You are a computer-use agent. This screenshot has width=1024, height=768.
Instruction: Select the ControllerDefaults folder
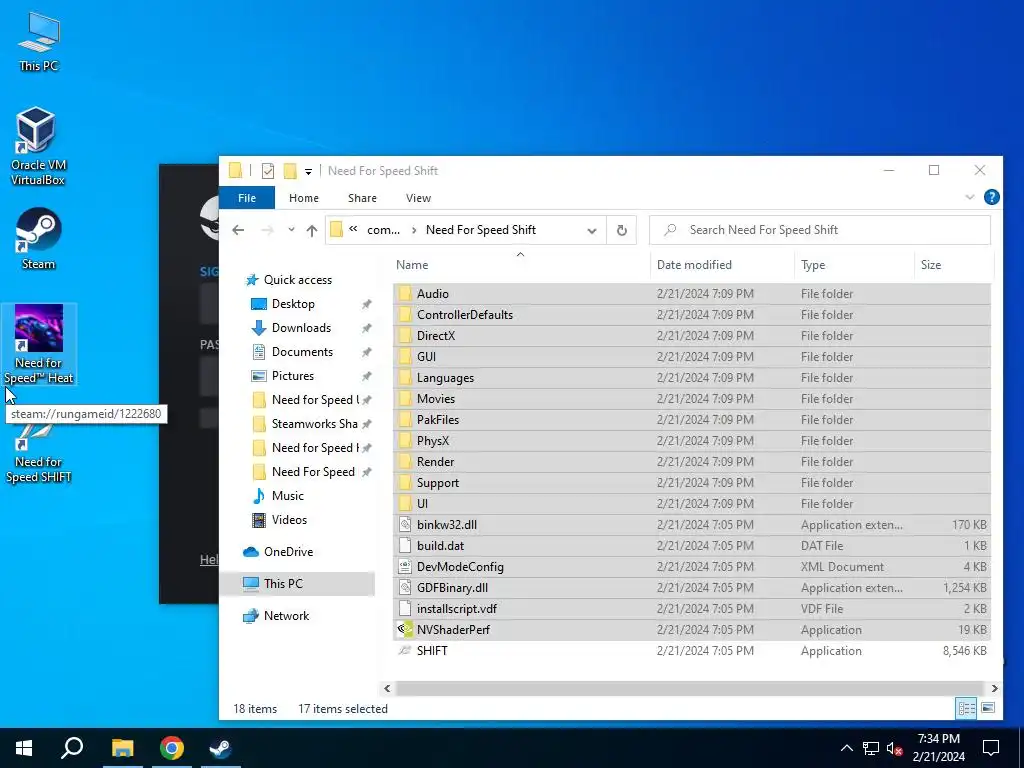click(464, 315)
